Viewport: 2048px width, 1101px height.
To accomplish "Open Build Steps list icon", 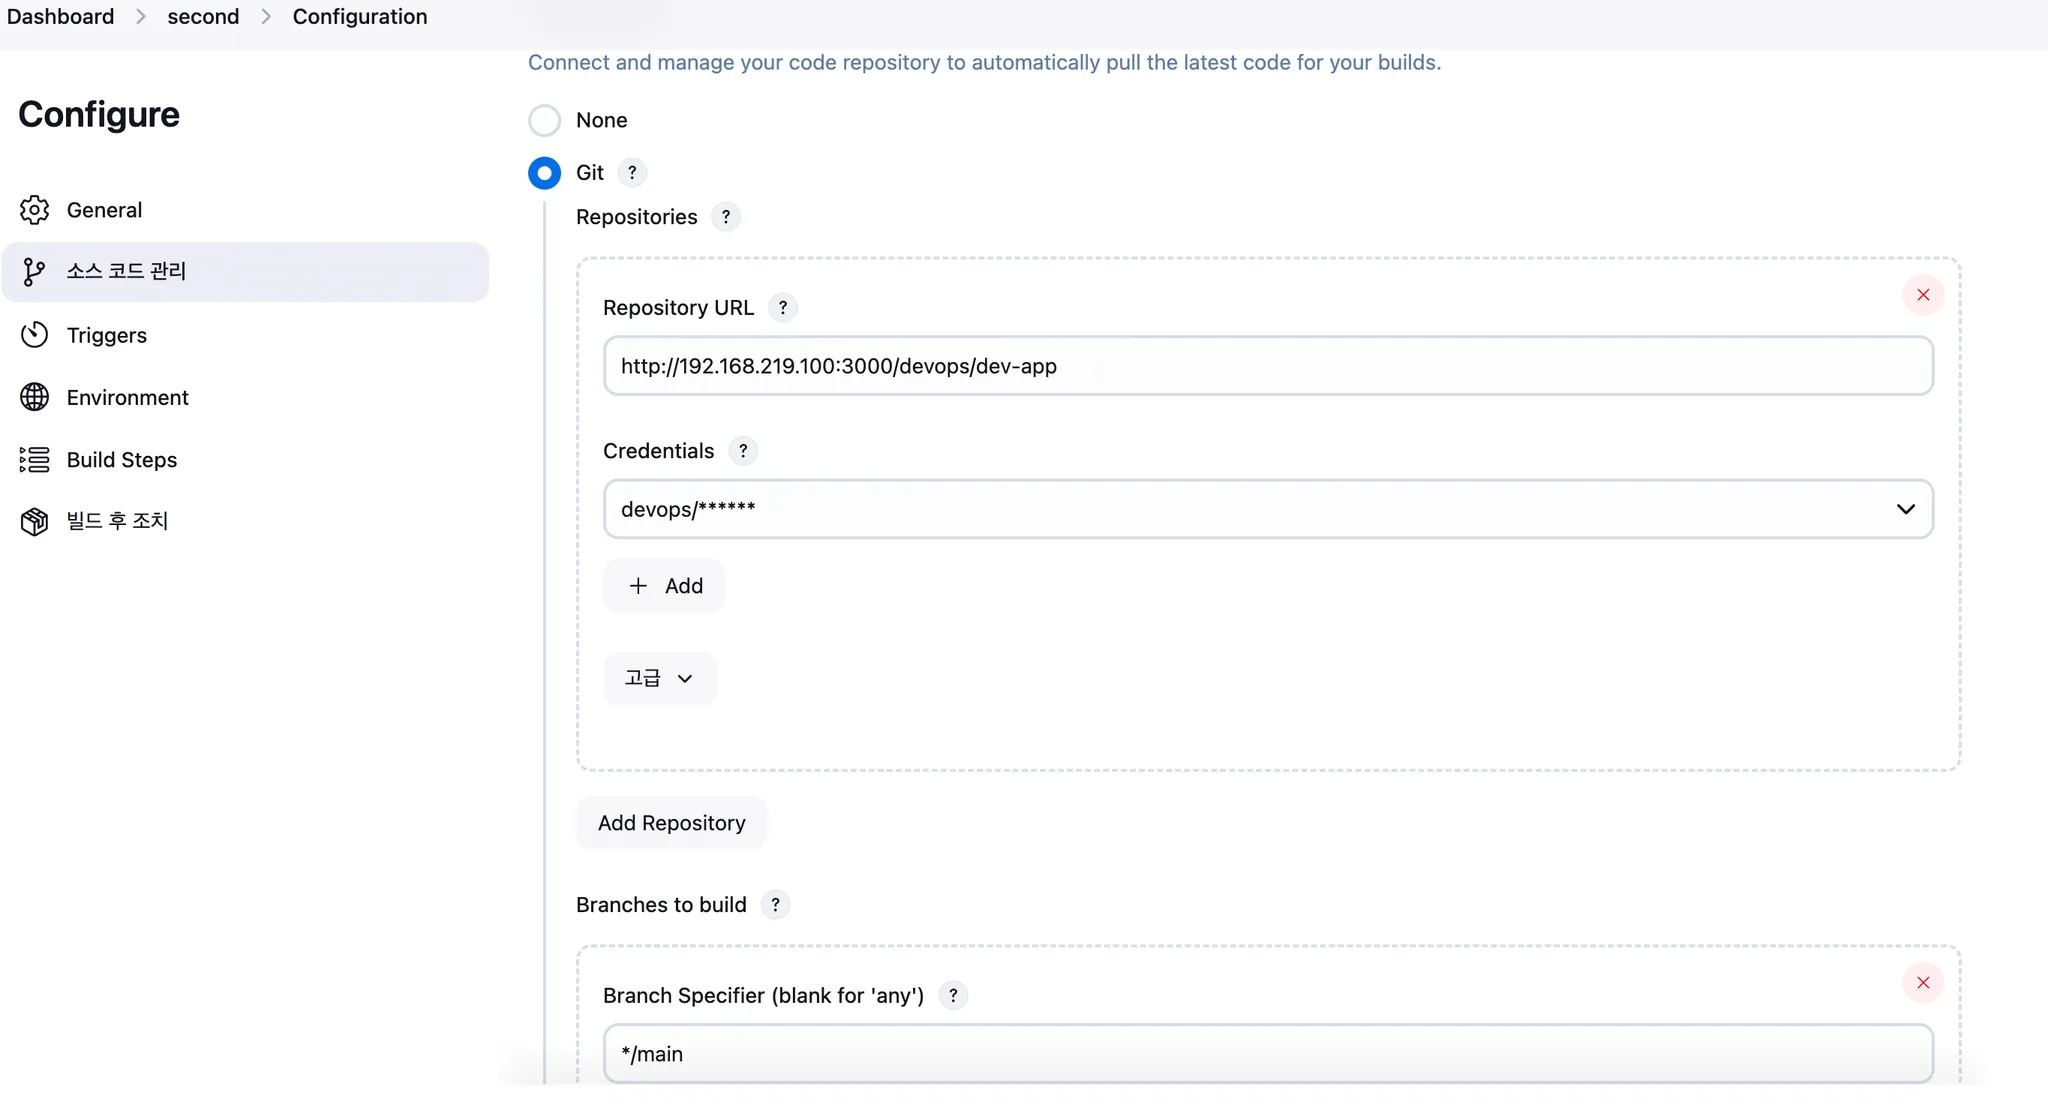I will [34, 460].
